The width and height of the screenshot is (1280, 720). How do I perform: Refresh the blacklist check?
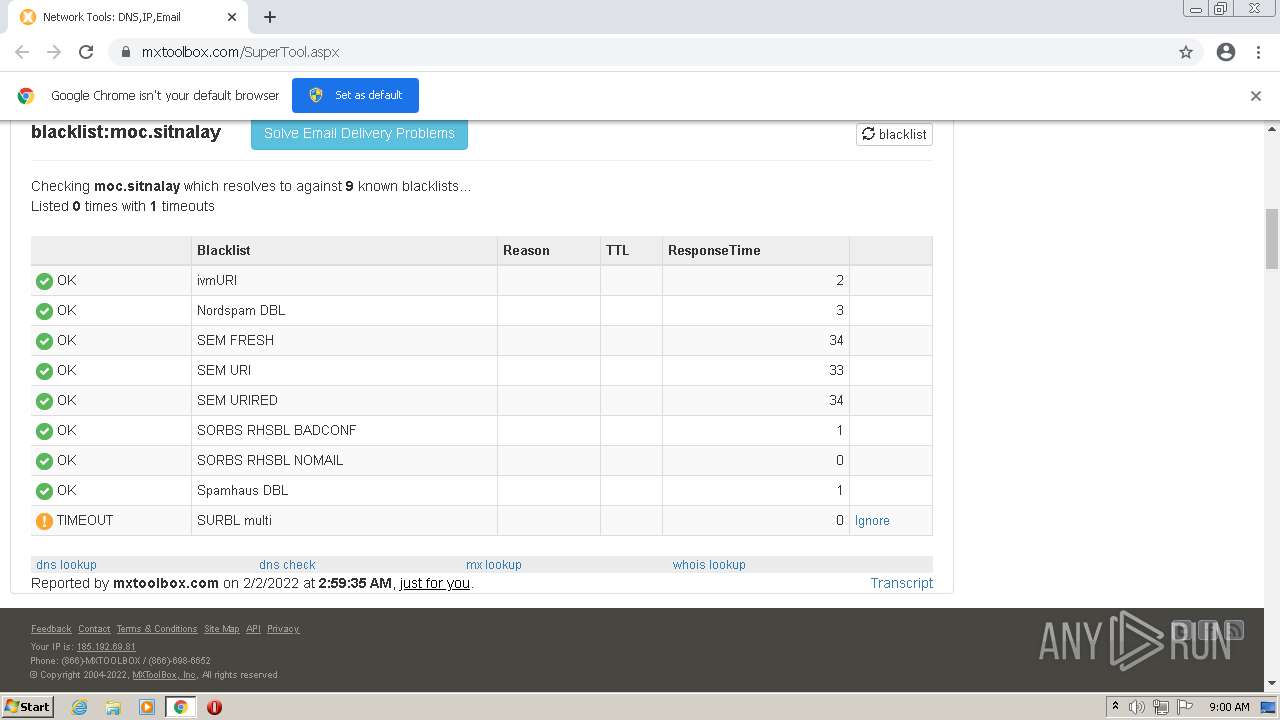coord(894,134)
